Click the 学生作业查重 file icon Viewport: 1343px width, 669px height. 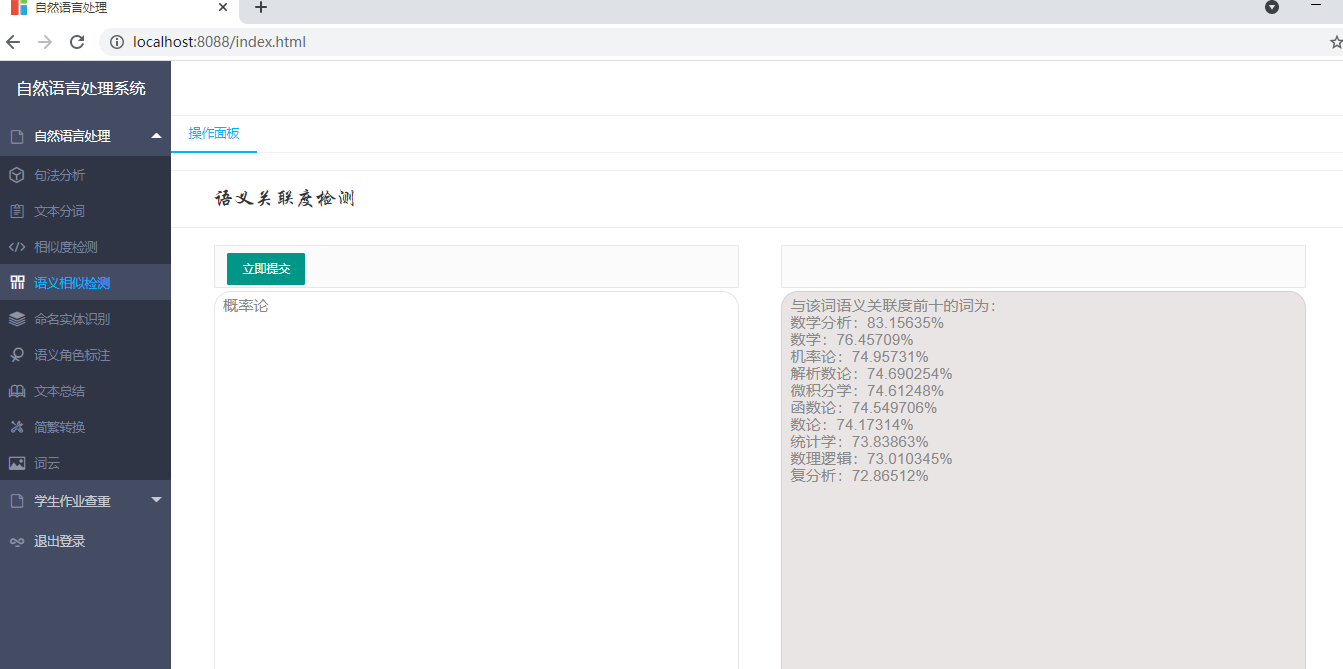click(x=16, y=501)
